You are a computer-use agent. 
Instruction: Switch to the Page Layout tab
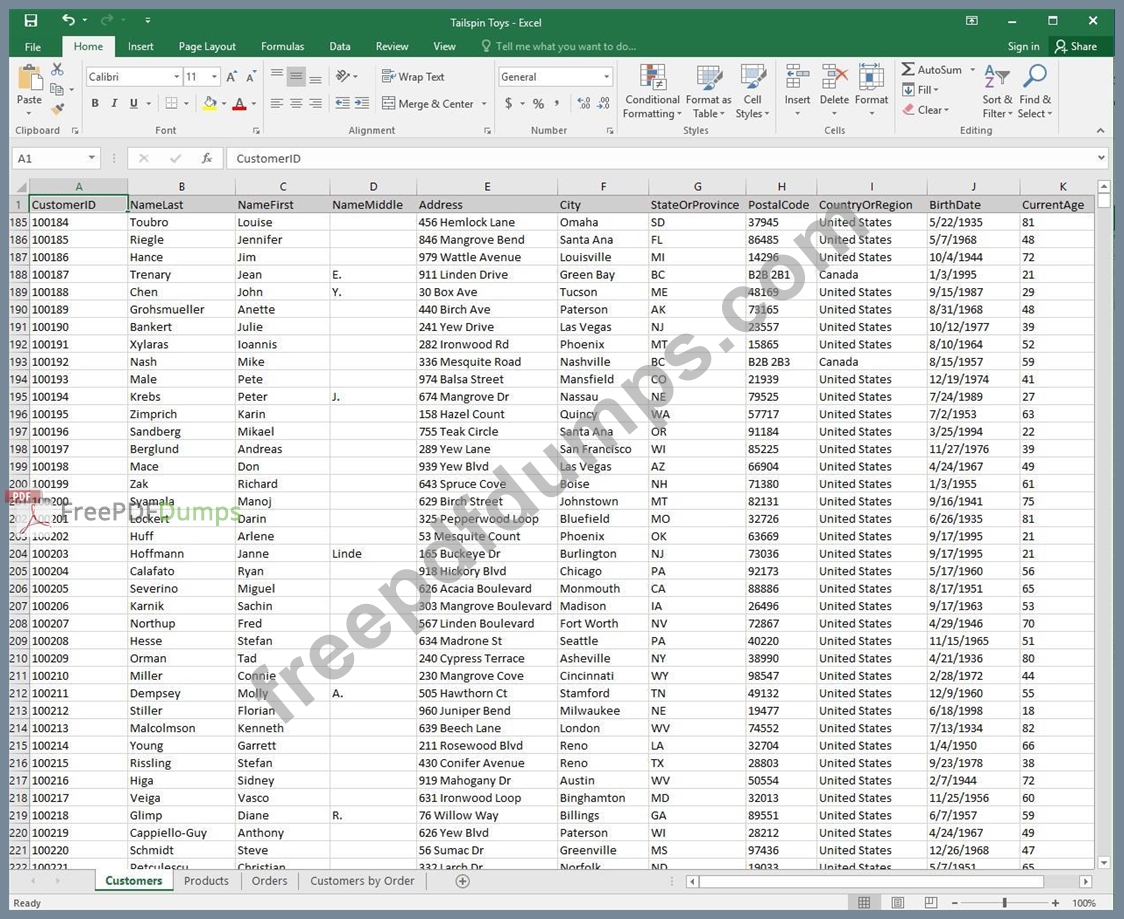point(207,47)
